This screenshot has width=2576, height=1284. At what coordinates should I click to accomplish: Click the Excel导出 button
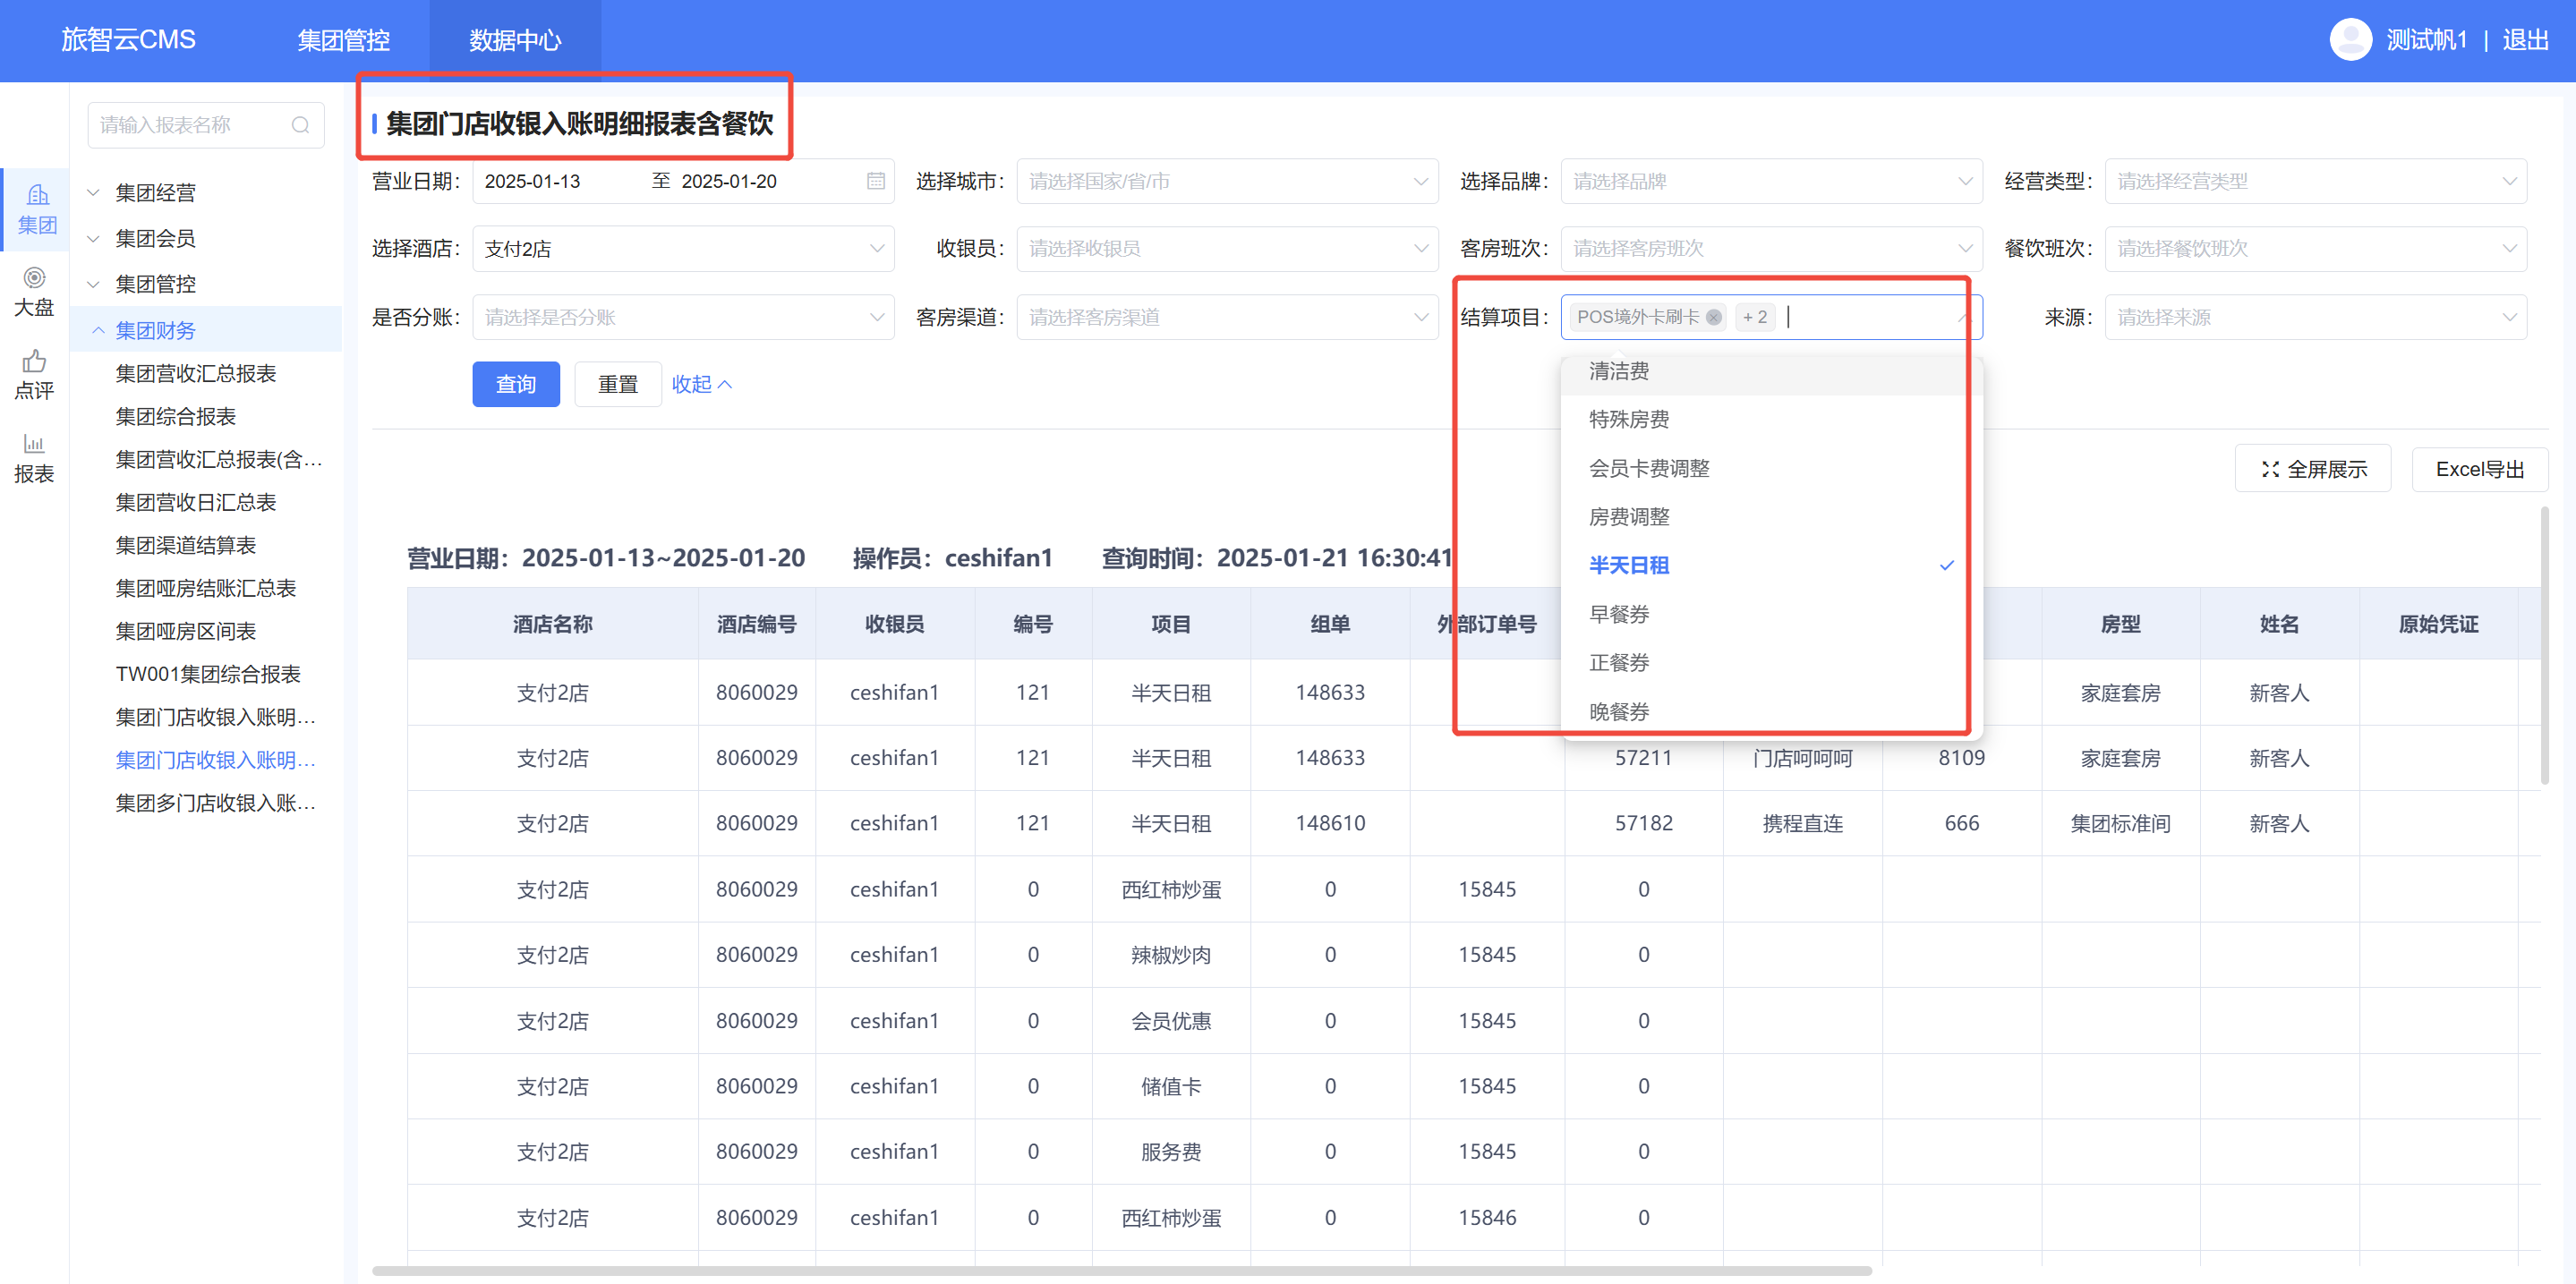[2479, 469]
